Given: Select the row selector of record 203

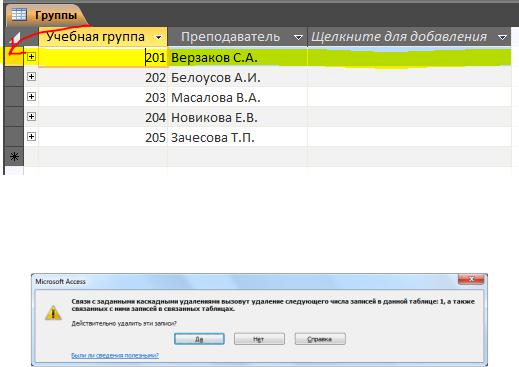Looking at the screenshot, I should tap(14, 97).
